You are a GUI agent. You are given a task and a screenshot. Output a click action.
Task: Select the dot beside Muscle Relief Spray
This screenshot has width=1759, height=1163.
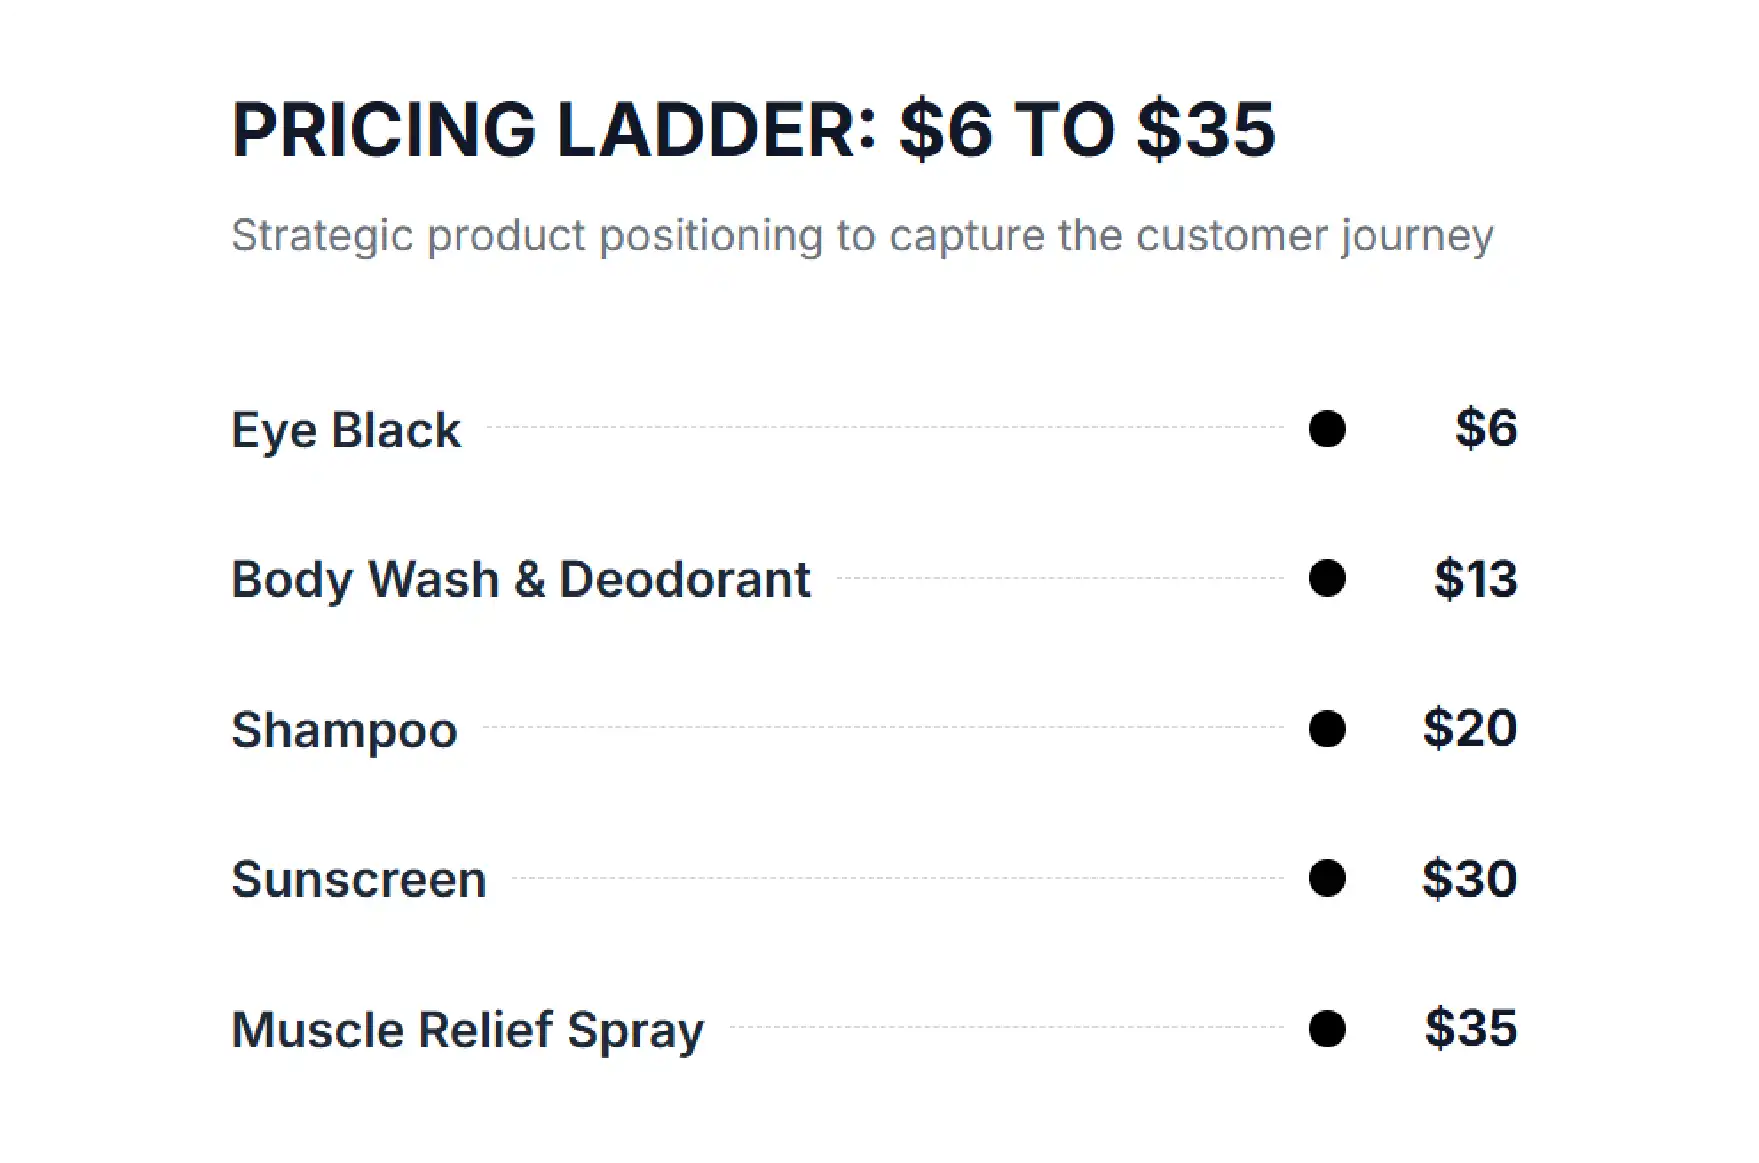1327,1028
